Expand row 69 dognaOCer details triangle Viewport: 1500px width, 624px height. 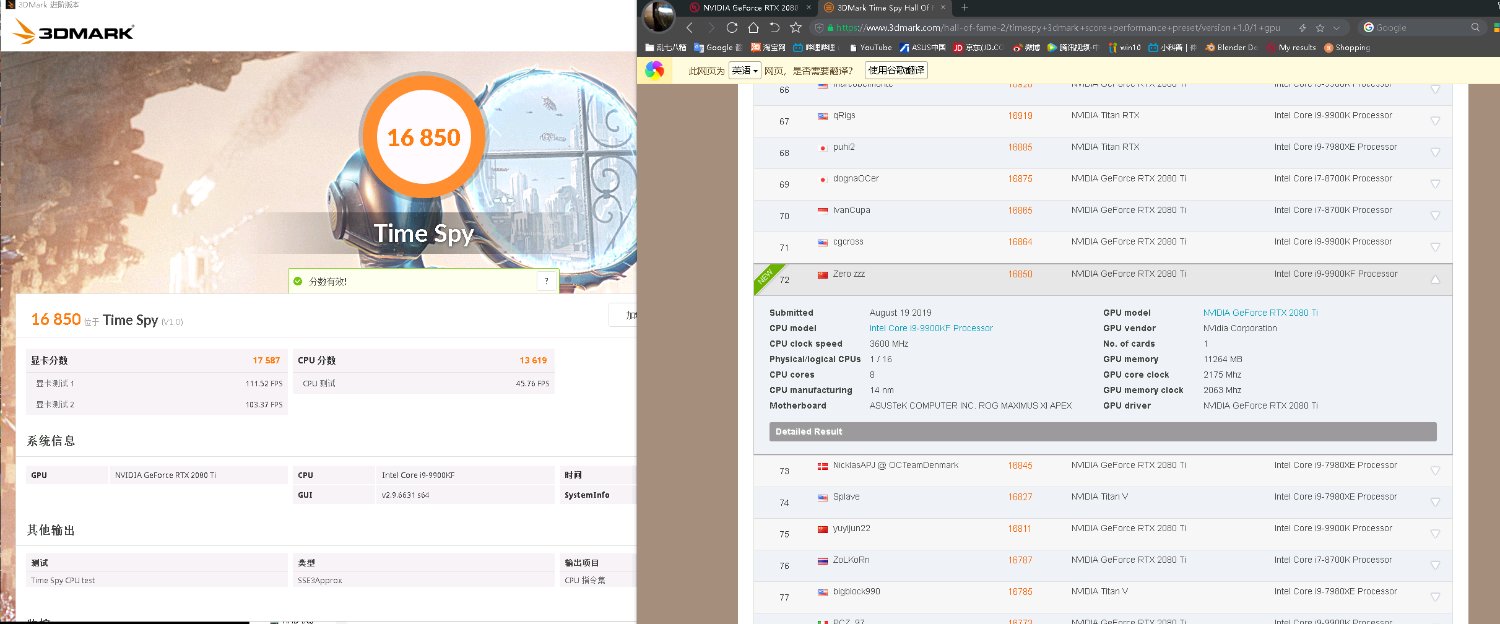point(1435,184)
